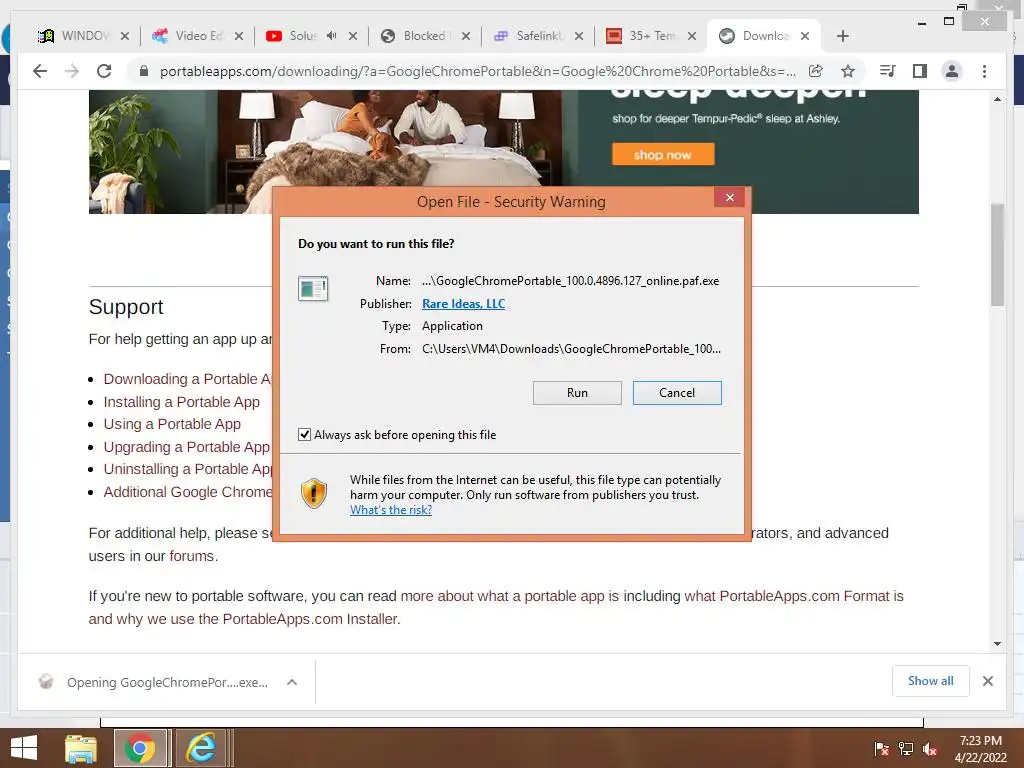Close the Safelink tab
Viewport: 1024px width, 768px height.
579,36
